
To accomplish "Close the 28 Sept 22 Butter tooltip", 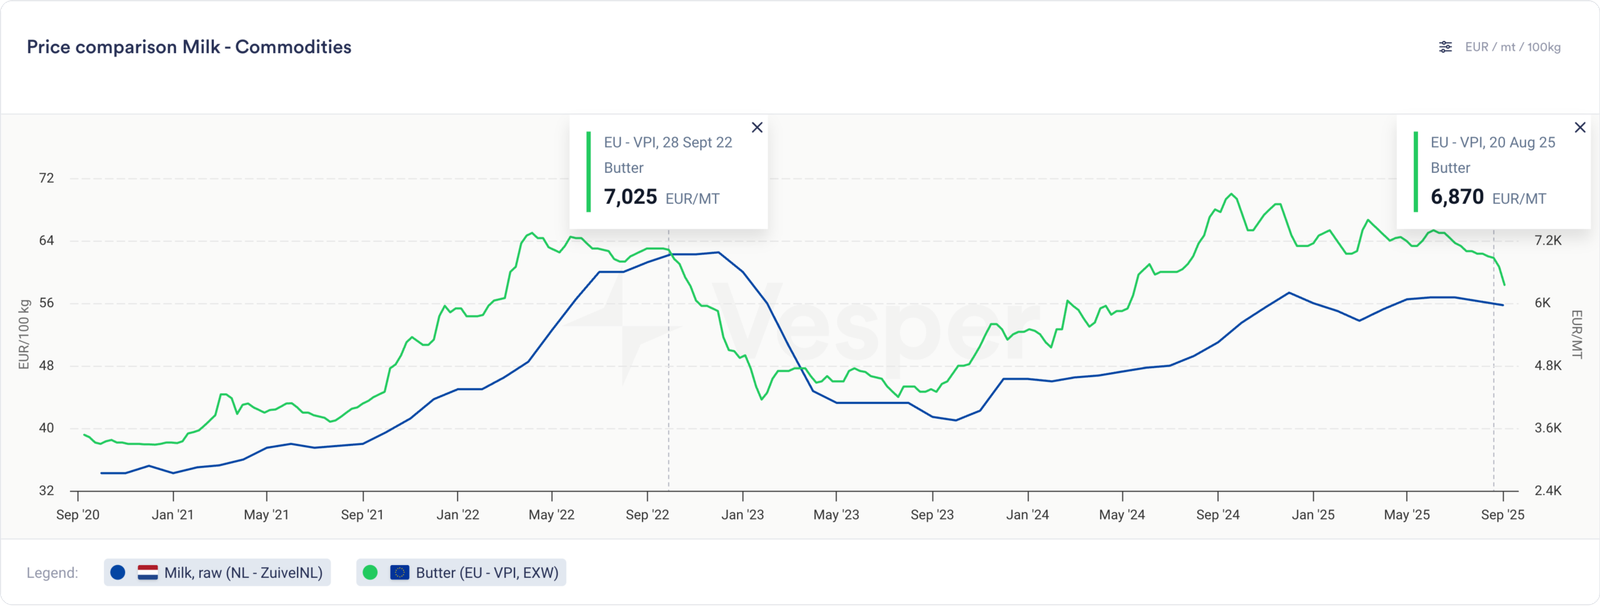I will [757, 128].
